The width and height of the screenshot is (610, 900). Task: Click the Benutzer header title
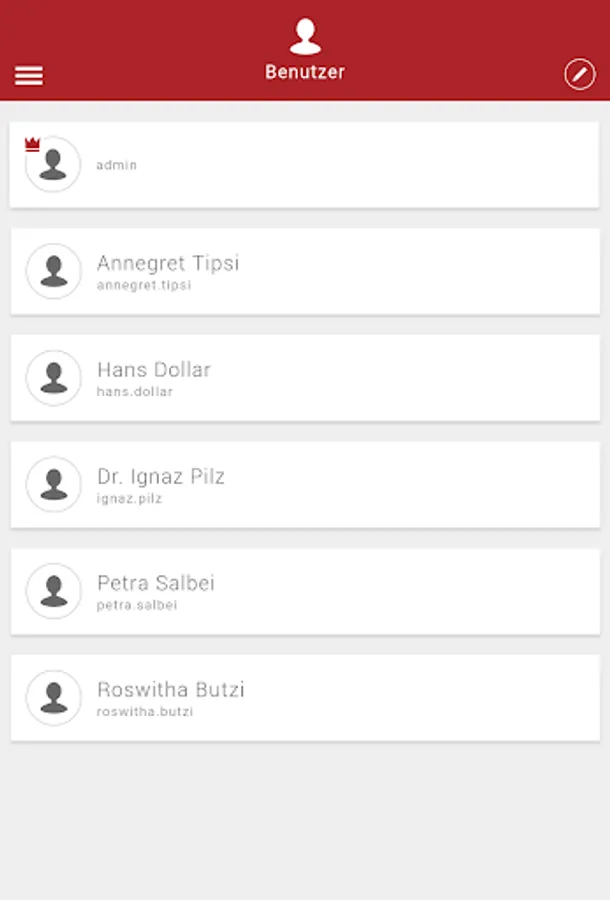point(305,72)
